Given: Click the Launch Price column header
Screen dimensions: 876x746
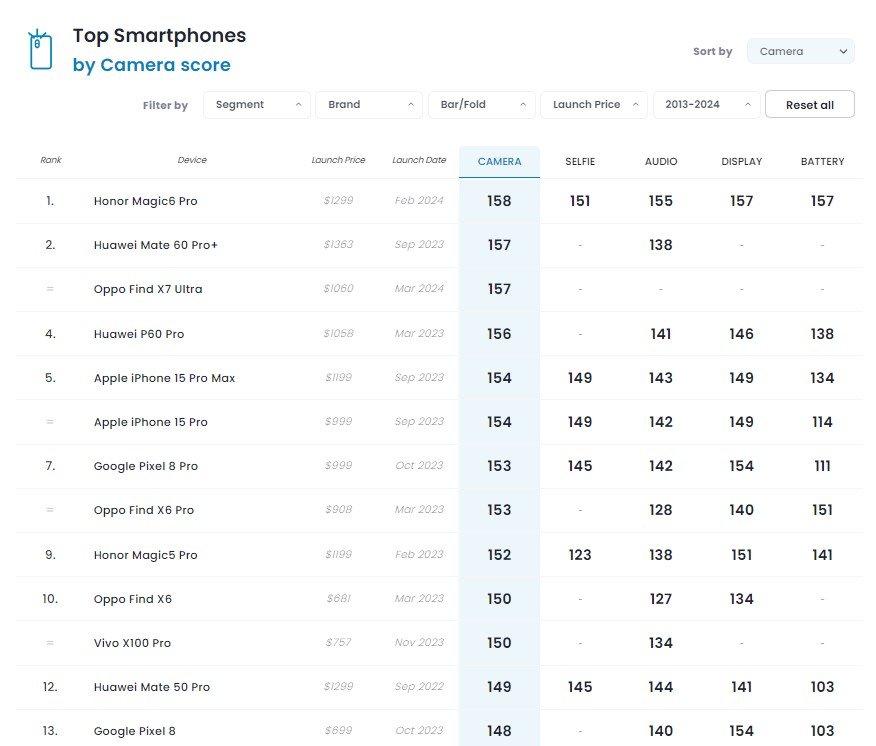Looking at the screenshot, I should [338, 160].
